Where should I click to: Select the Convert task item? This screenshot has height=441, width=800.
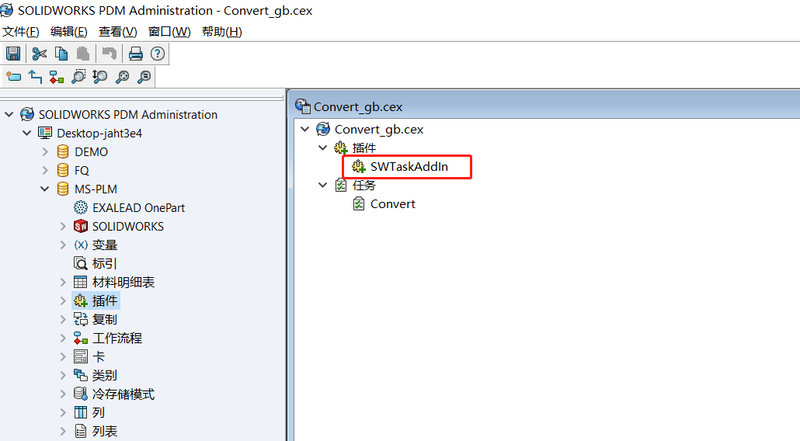coord(392,204)
